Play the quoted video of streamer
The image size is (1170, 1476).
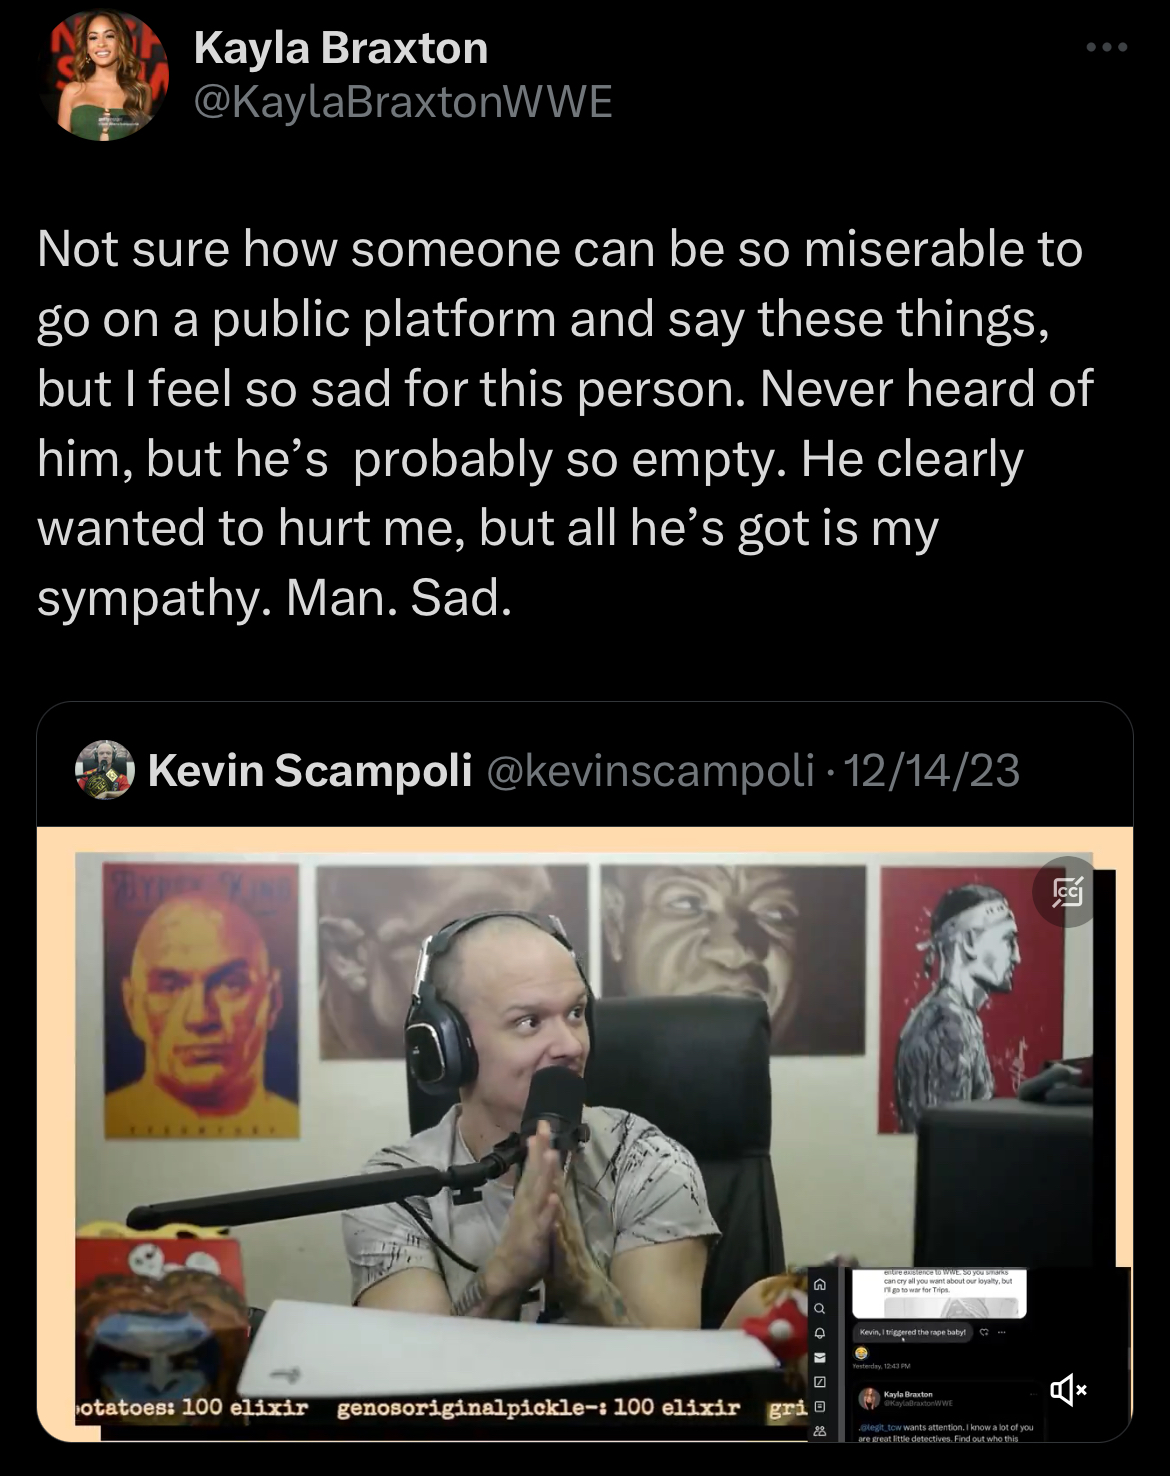(x=585, y=1134)
